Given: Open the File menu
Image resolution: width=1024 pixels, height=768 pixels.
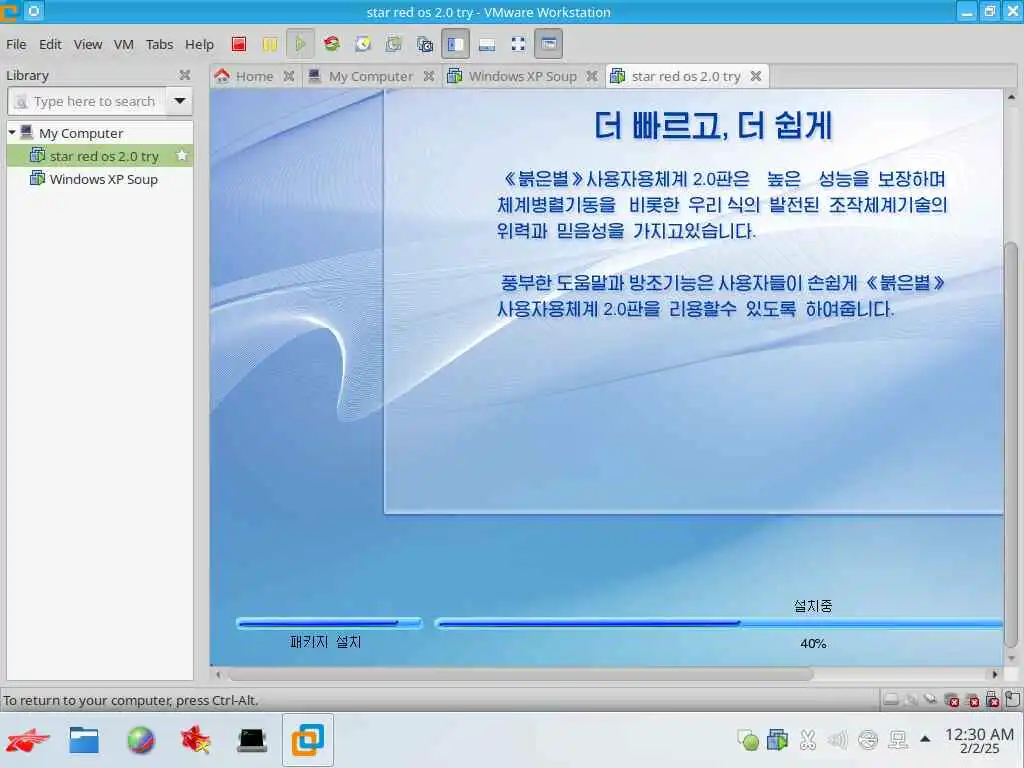Looking at the screenshot, I should click(16, 44).
